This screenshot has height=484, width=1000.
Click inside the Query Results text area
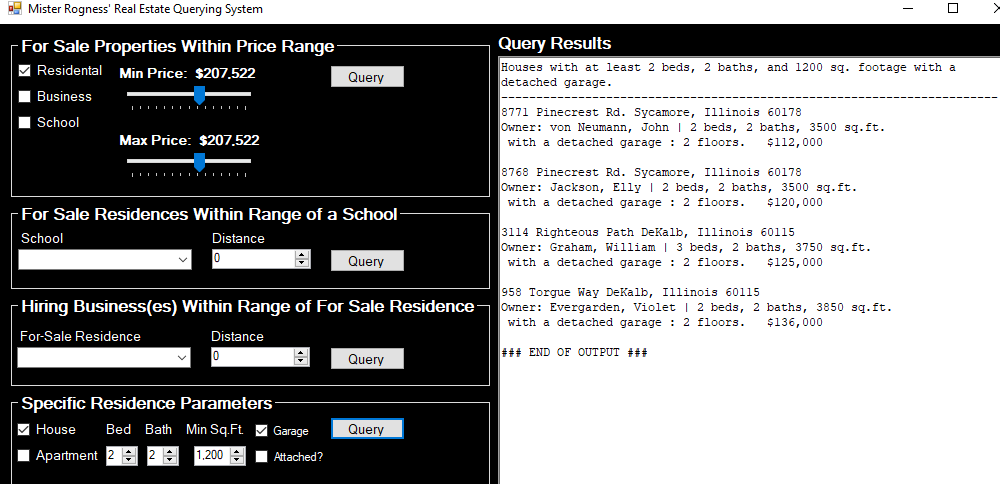(x=748, y=420)
